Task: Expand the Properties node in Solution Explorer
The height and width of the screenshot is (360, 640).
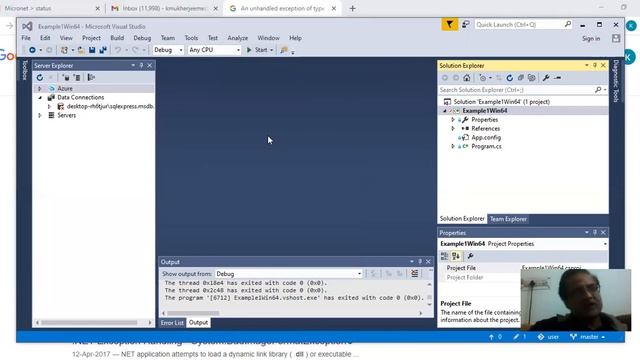Action: point(453,120)
